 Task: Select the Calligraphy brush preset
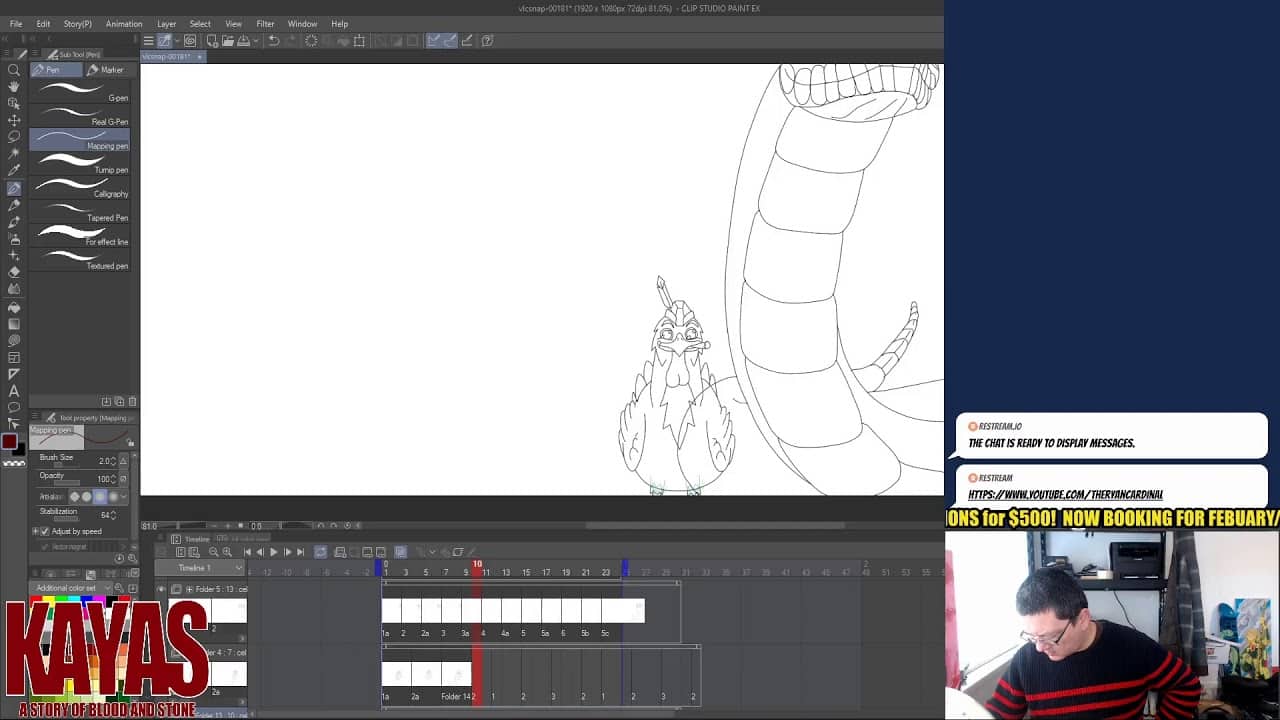coord(80,187)
